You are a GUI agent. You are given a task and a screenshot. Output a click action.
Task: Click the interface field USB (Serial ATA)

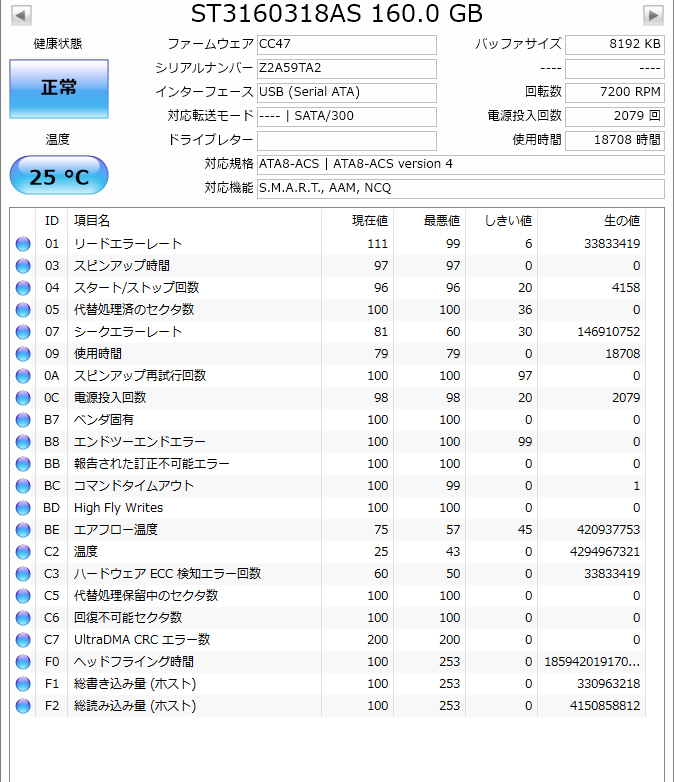coord(347,92)
